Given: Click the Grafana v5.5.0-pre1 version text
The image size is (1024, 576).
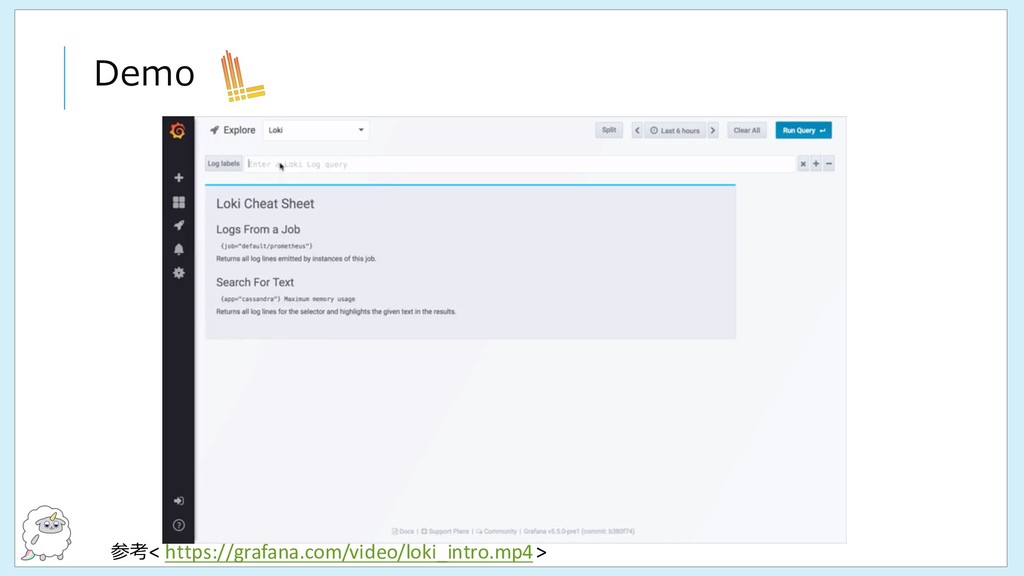Looking at the screenshot, I should tap(579, 532).
